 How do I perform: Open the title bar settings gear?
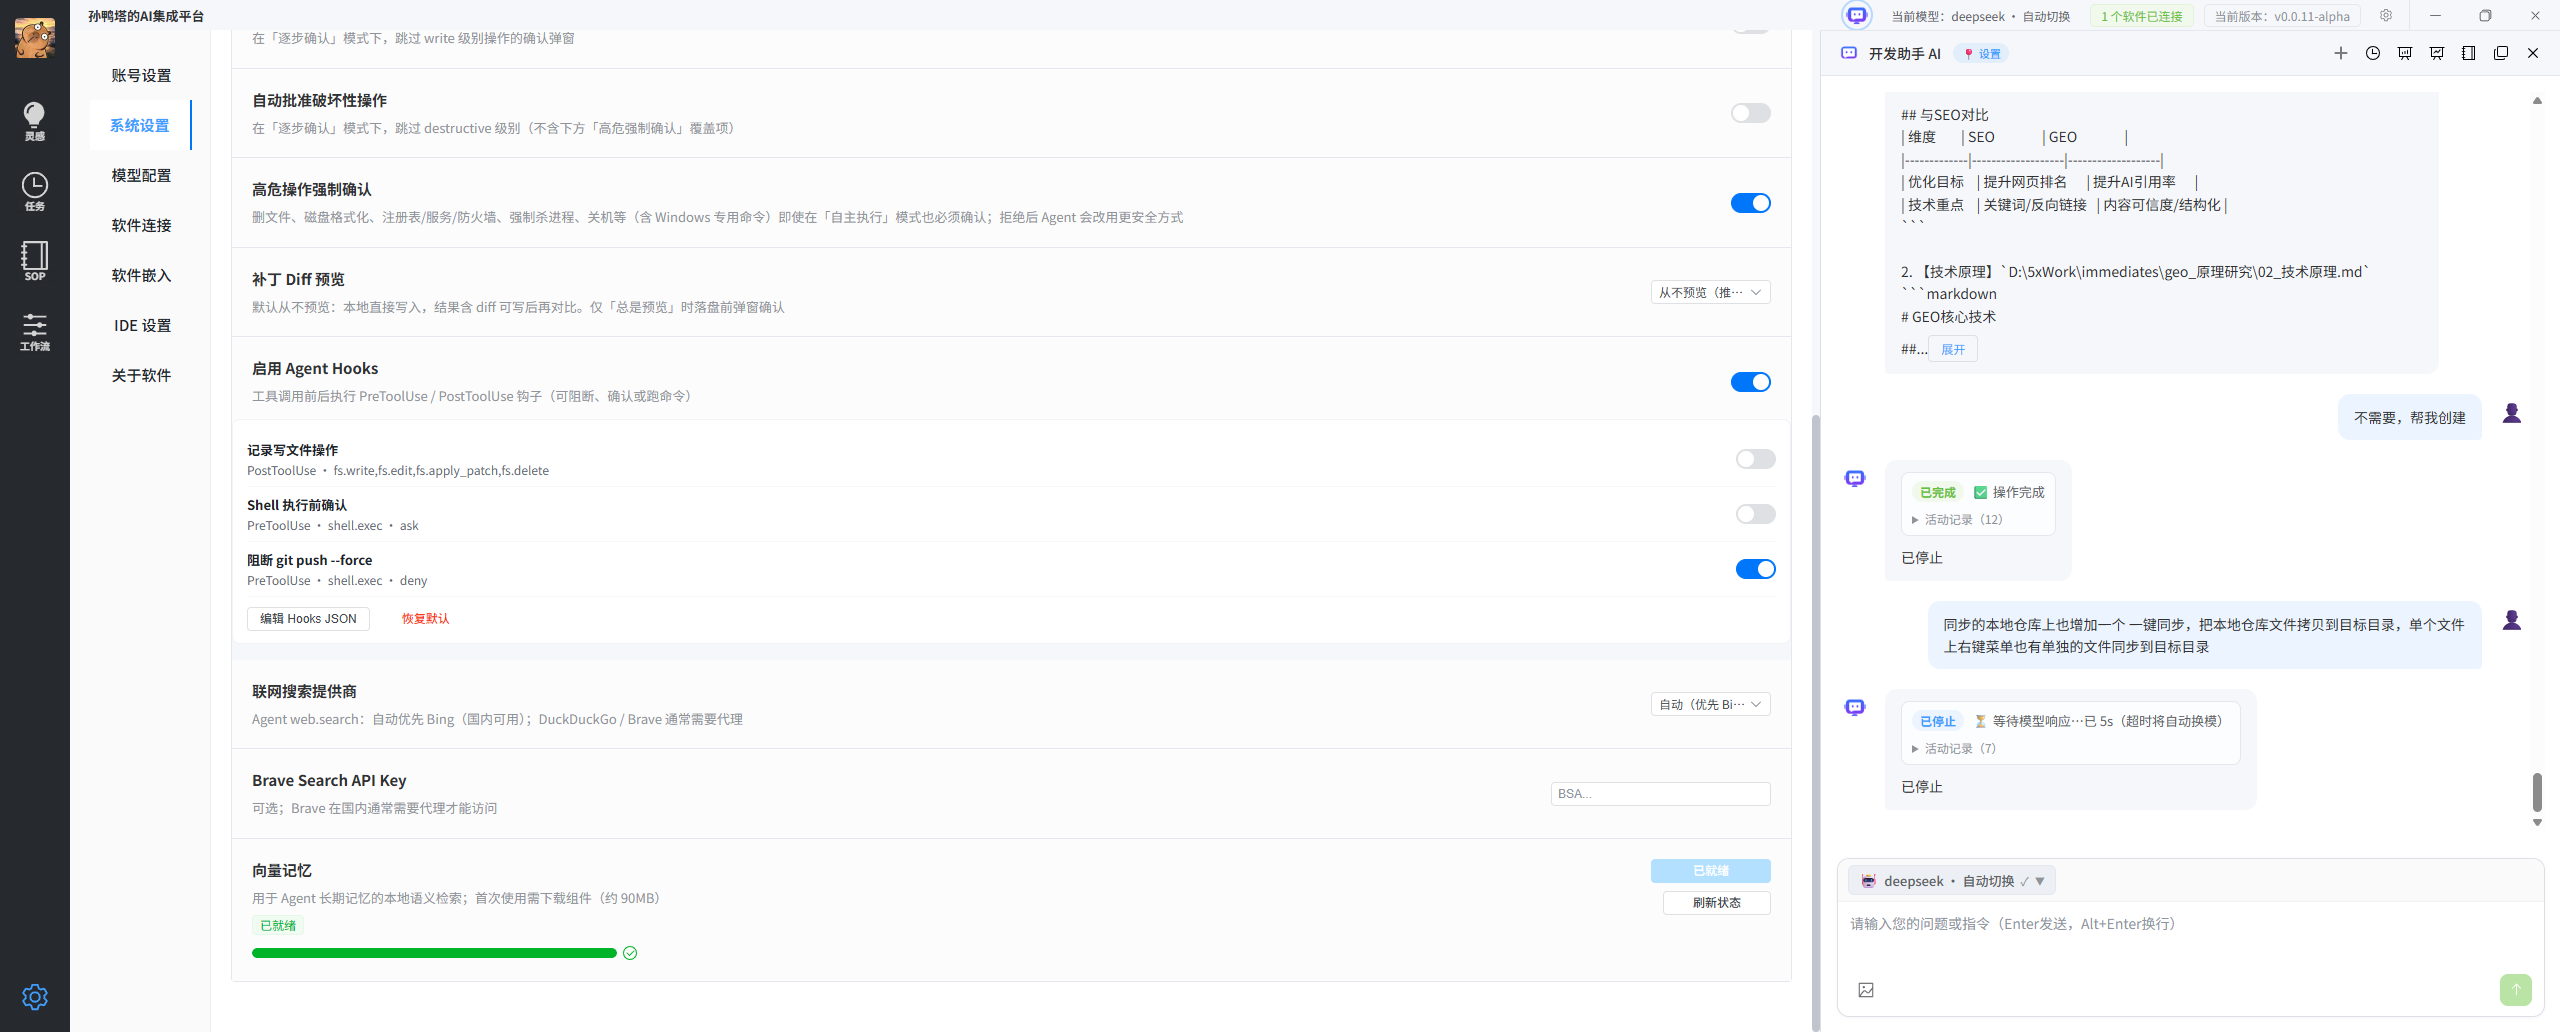pyautogui.click(x=2386, y=15)
